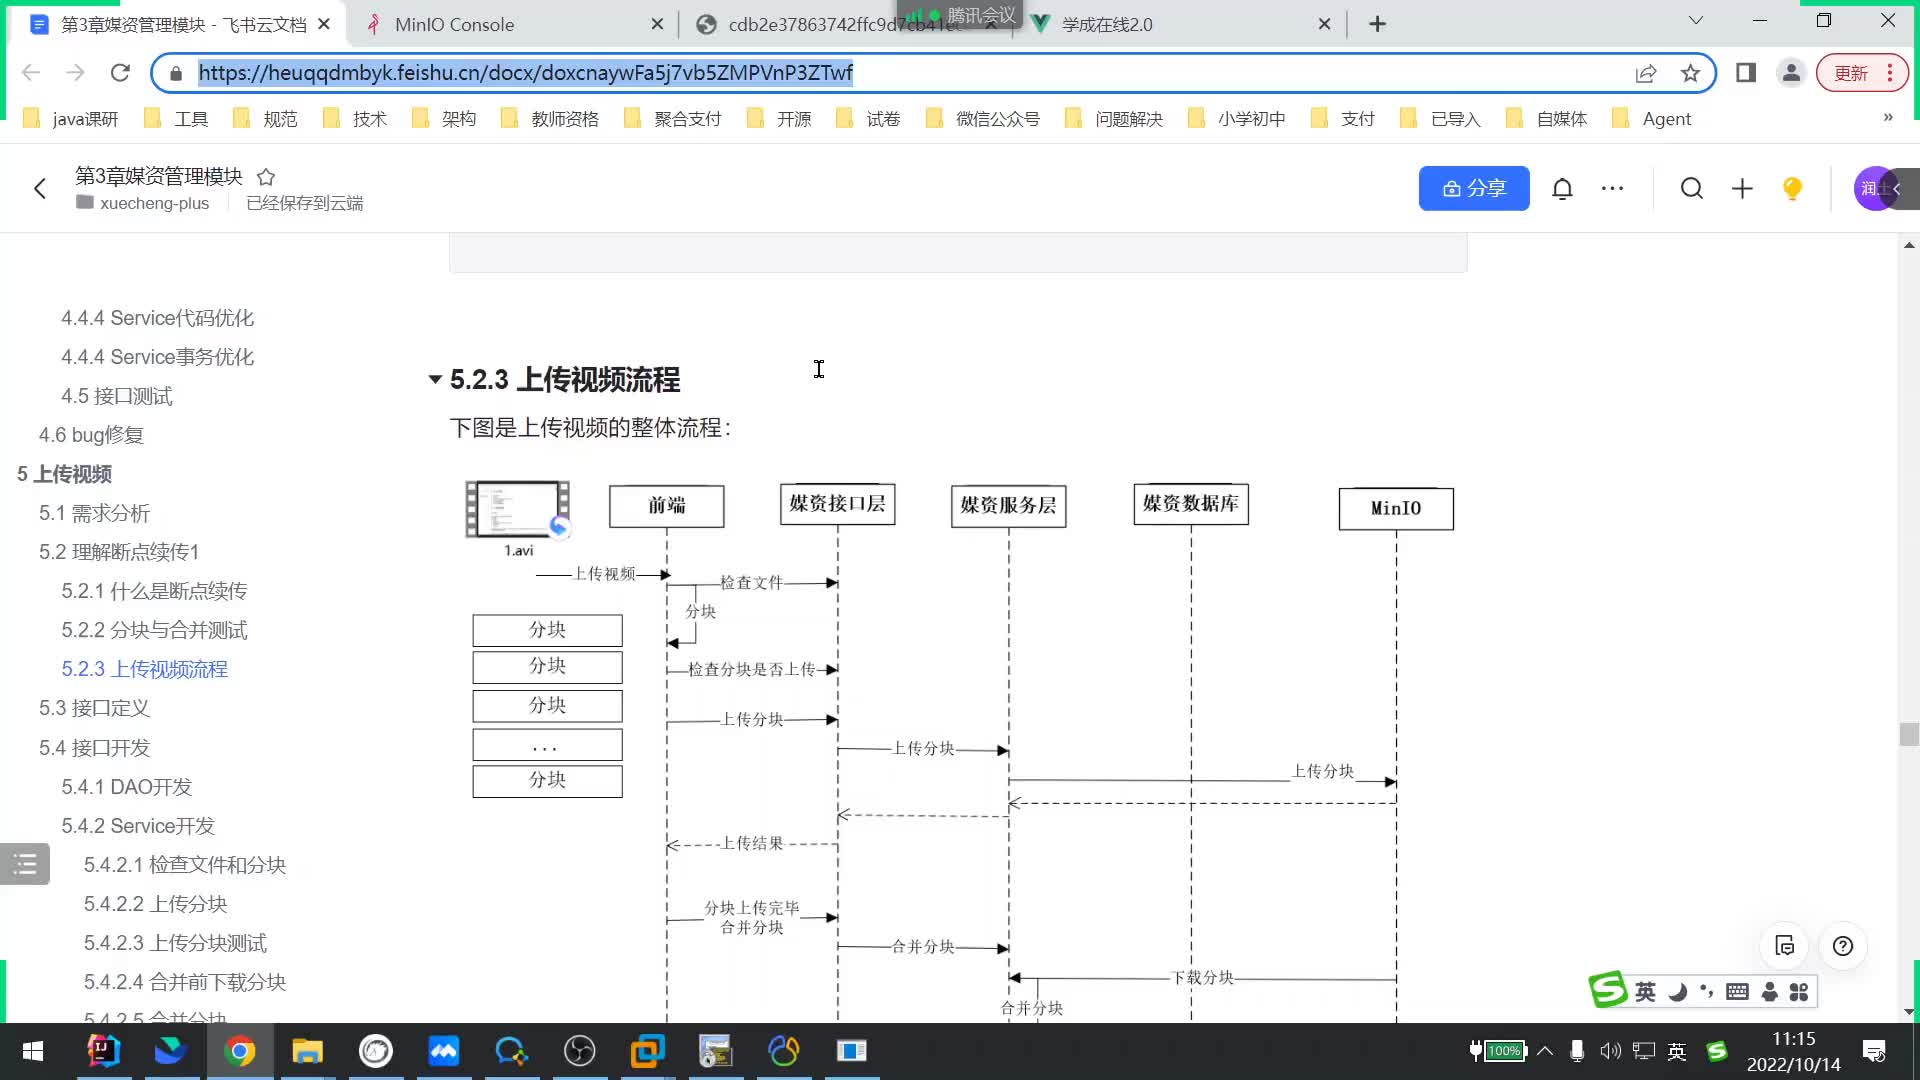Search within the document
This screenshot has width=1920, height=1080.
click(x=1691, y=188)
